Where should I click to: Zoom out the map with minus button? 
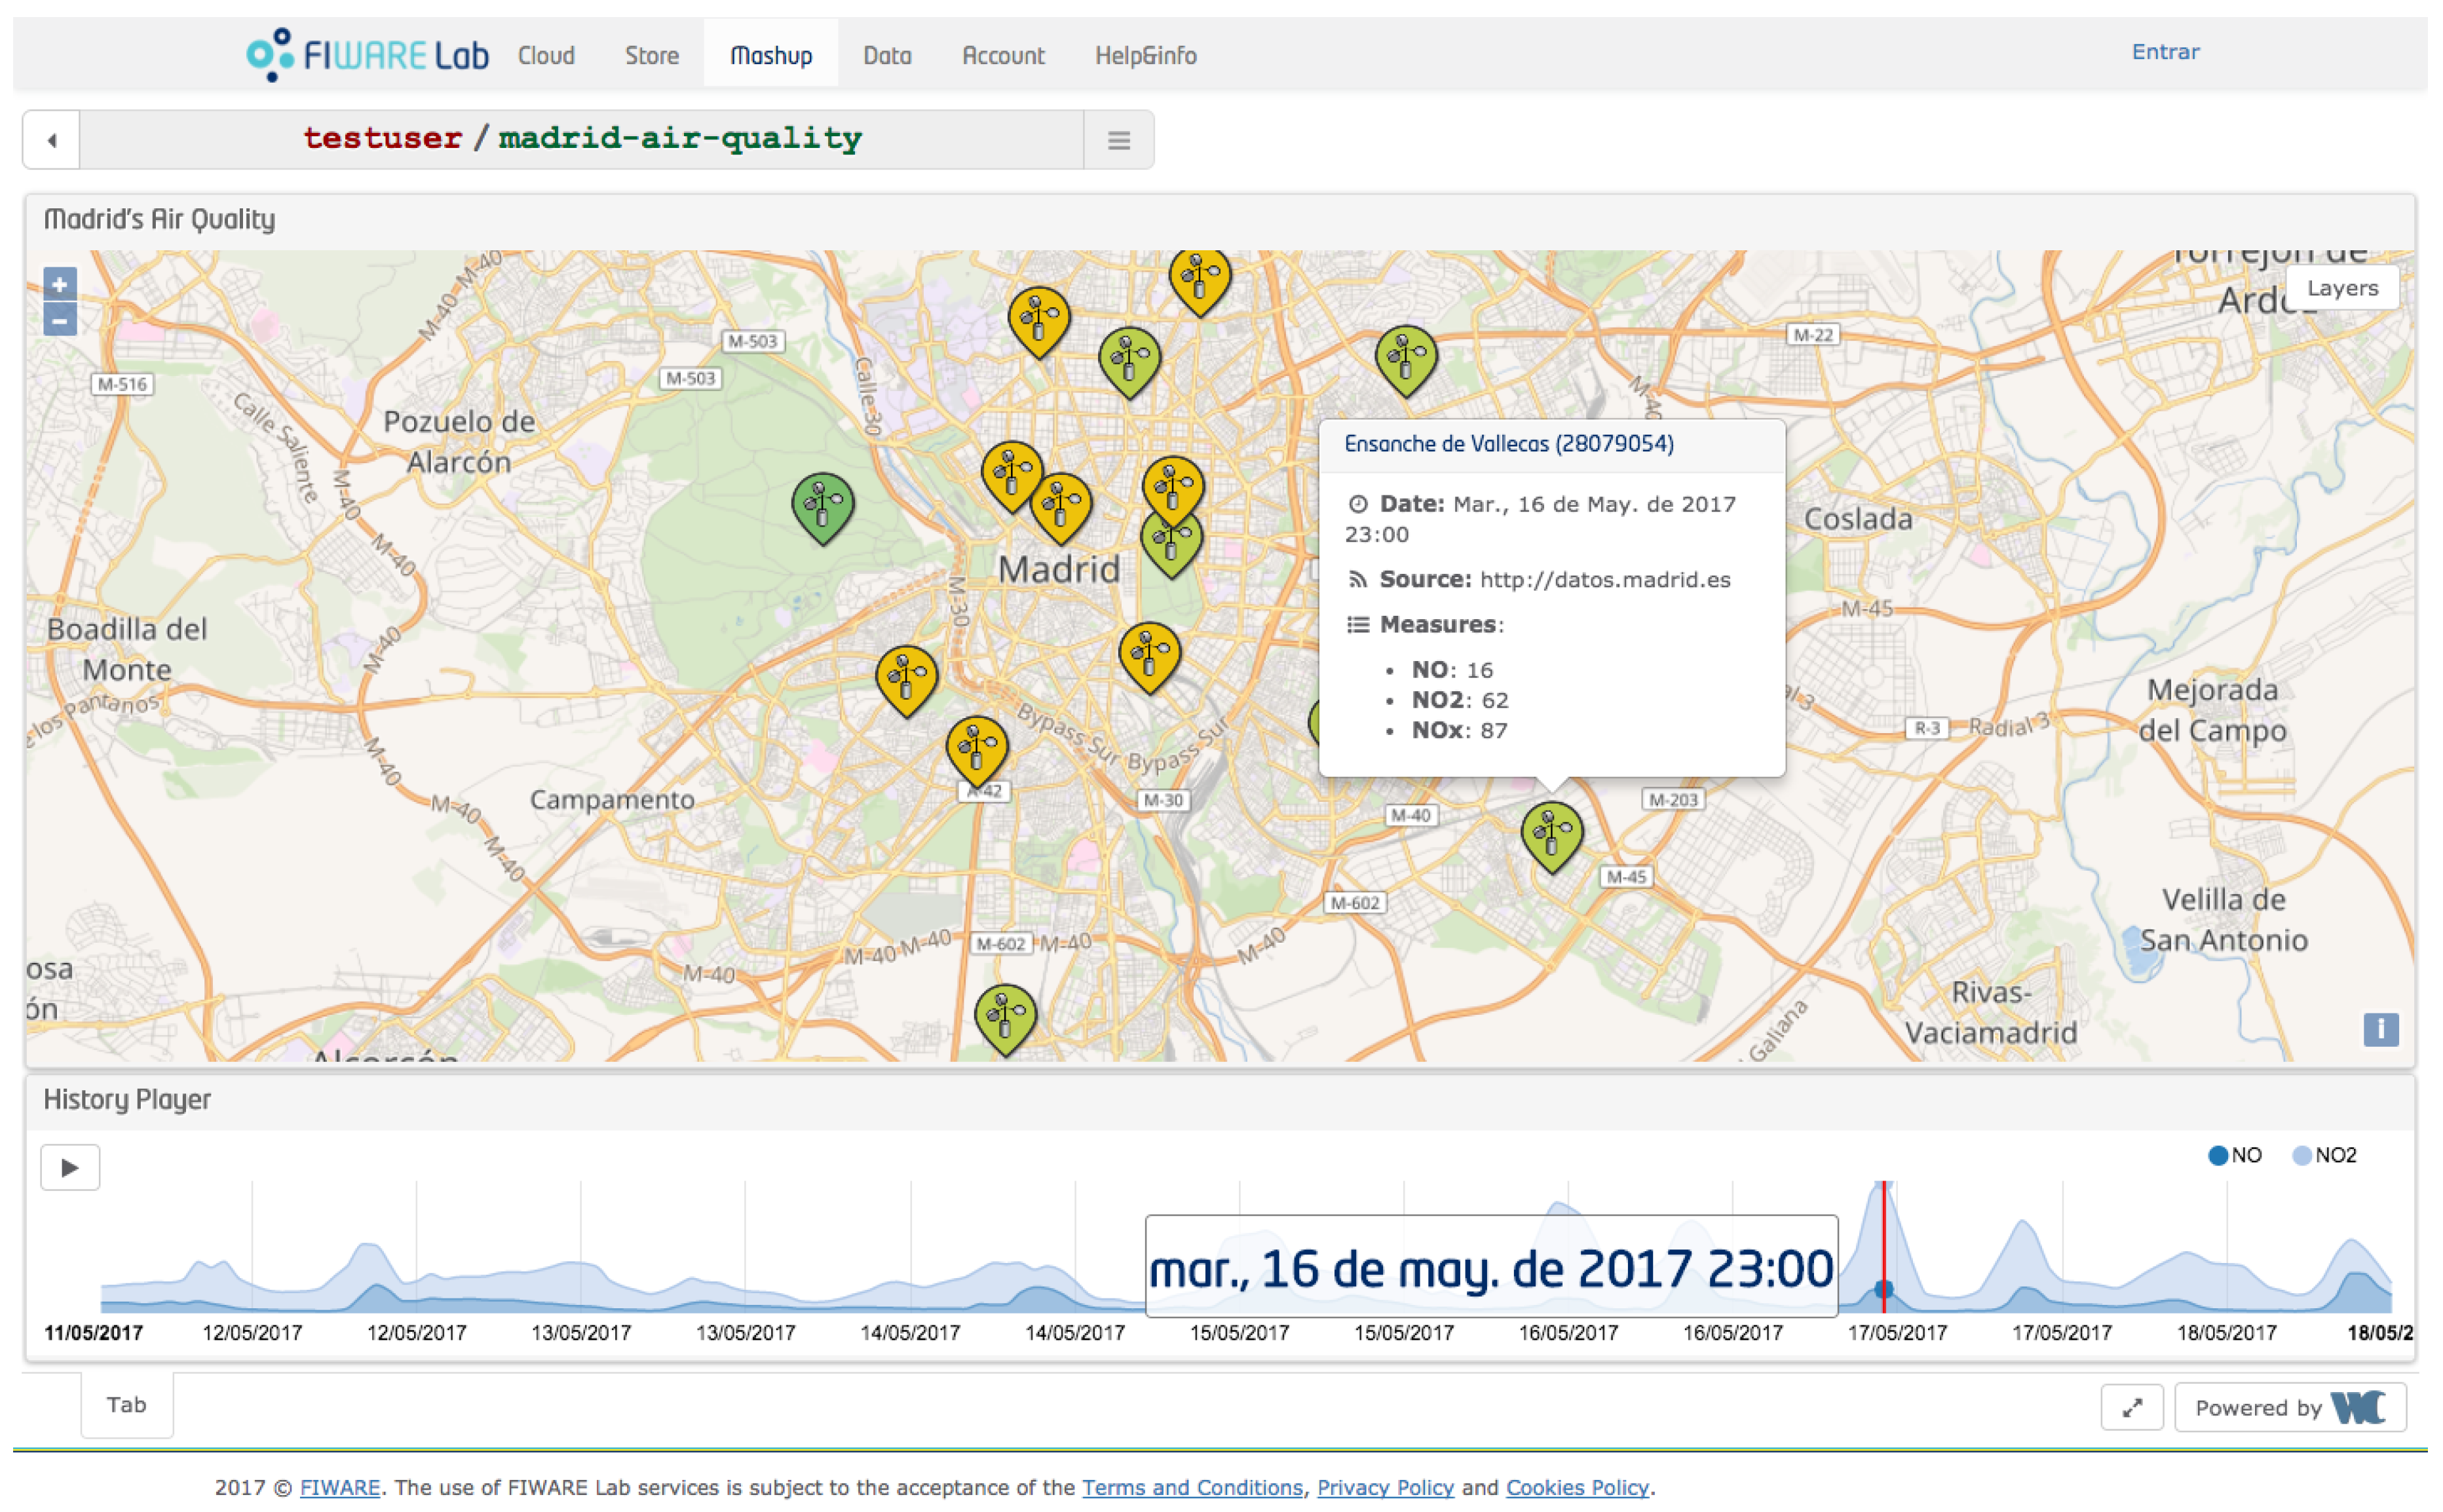pos(60,321)
